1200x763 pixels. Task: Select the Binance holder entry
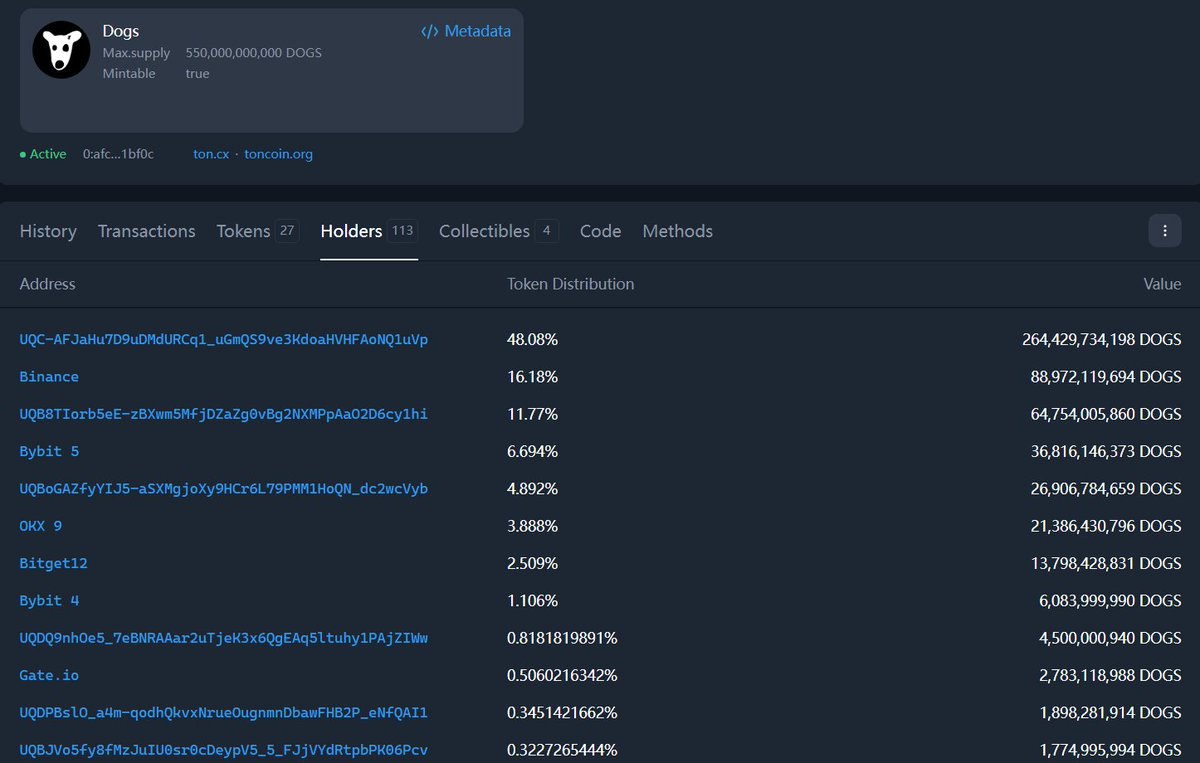pyautogui.click(x=49, y=377)
